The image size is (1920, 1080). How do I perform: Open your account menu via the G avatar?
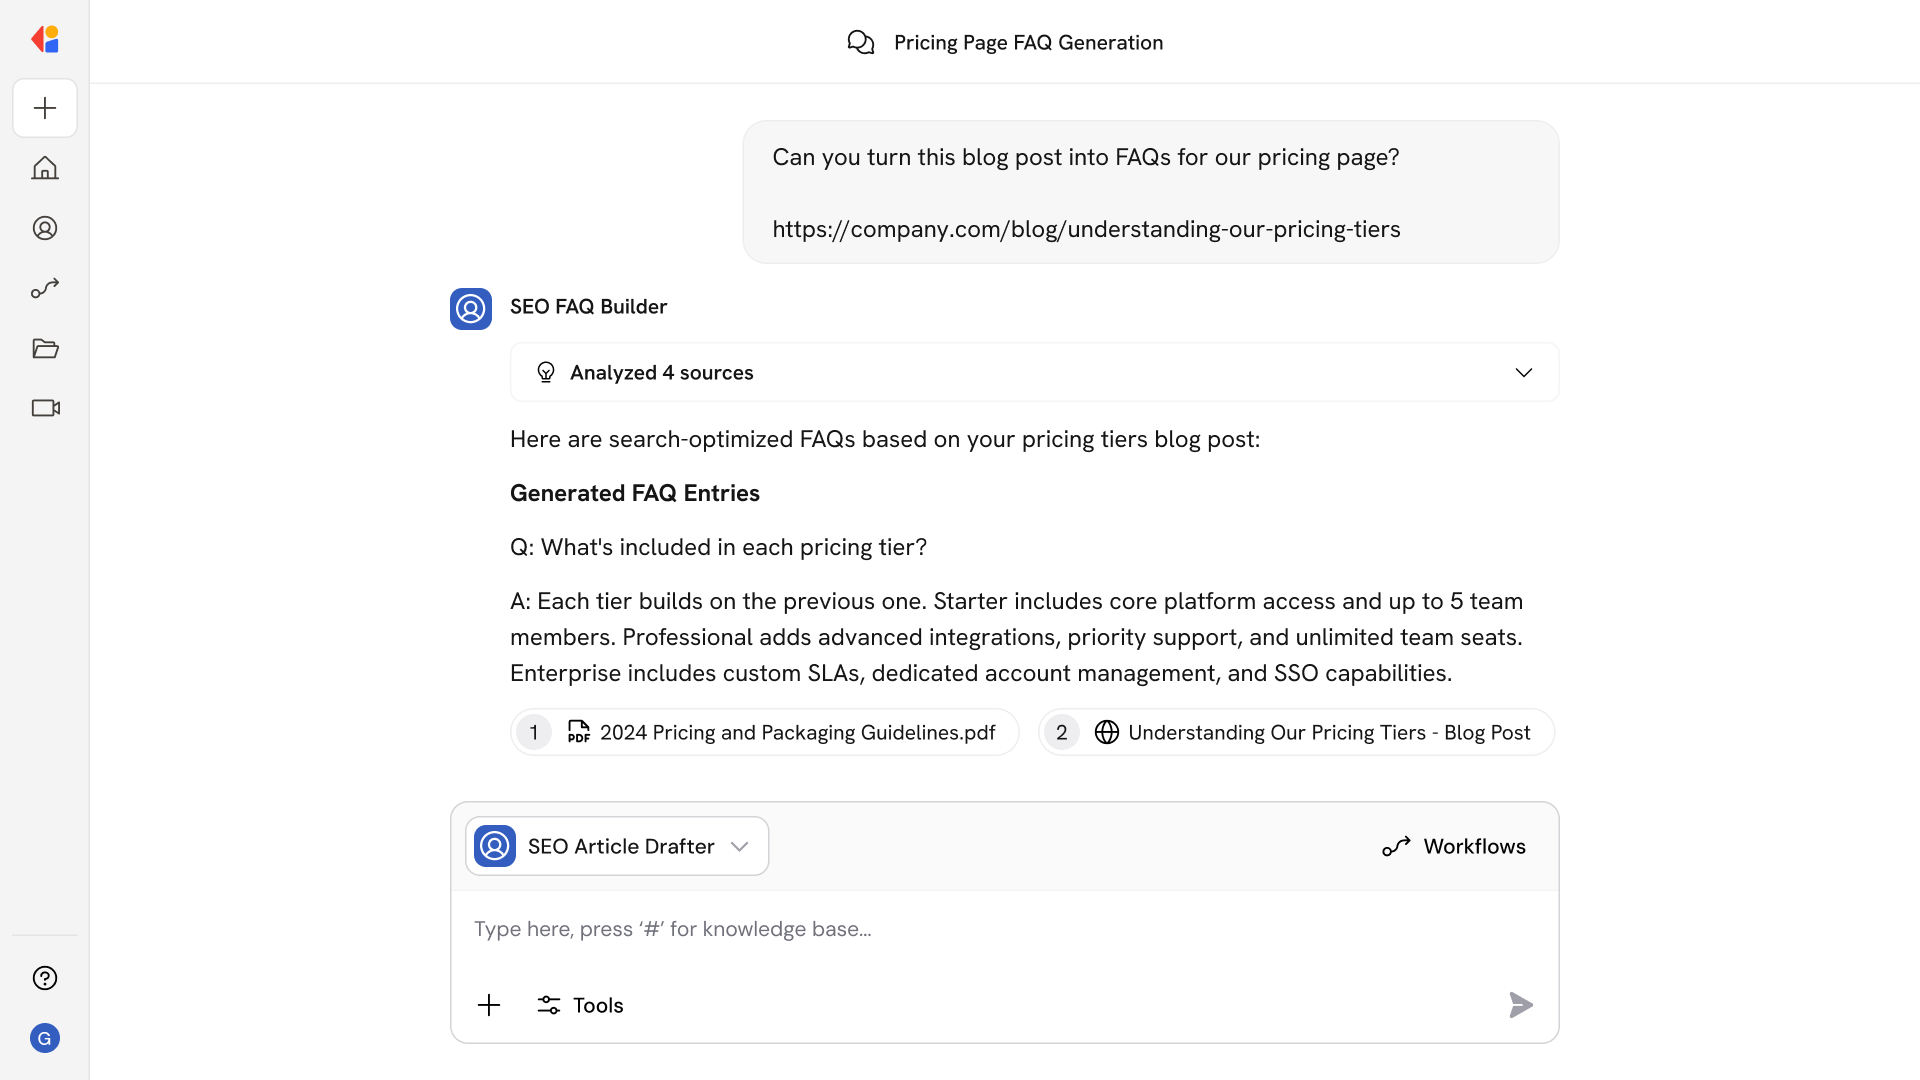44,1038
